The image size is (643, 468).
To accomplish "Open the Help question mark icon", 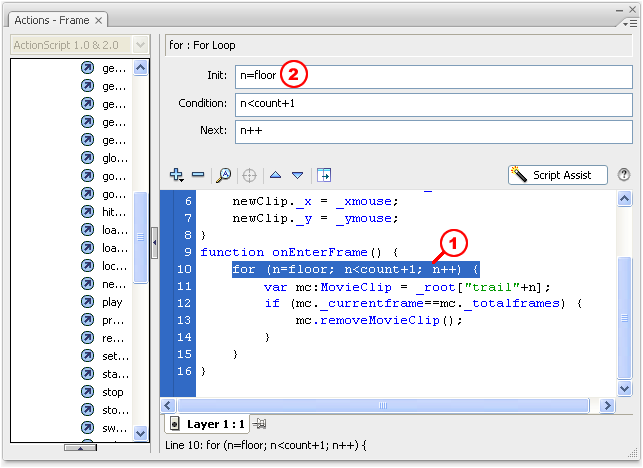I will tap(624, 175).
